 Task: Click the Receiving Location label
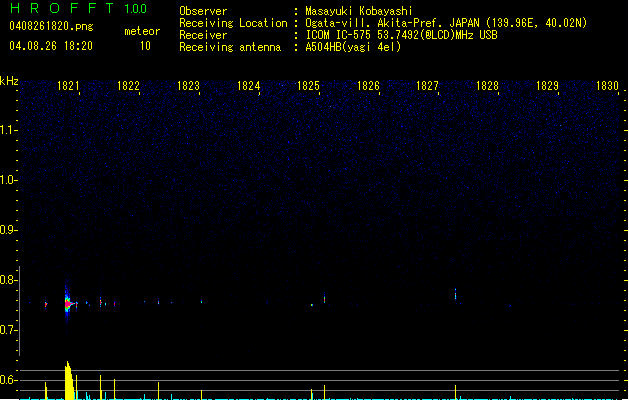pos(233,23)
